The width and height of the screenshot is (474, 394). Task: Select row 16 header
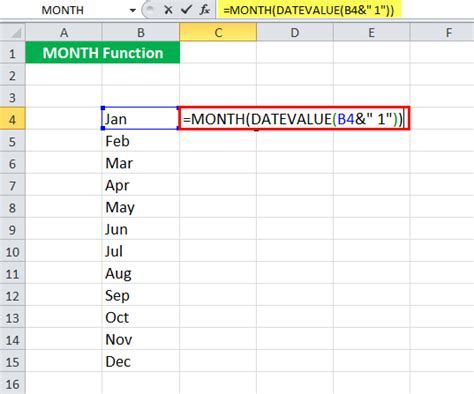point(13,383)
